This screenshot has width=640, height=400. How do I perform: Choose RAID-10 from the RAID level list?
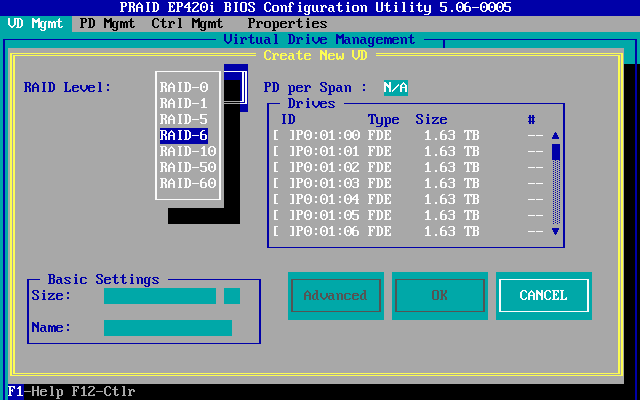188,151
